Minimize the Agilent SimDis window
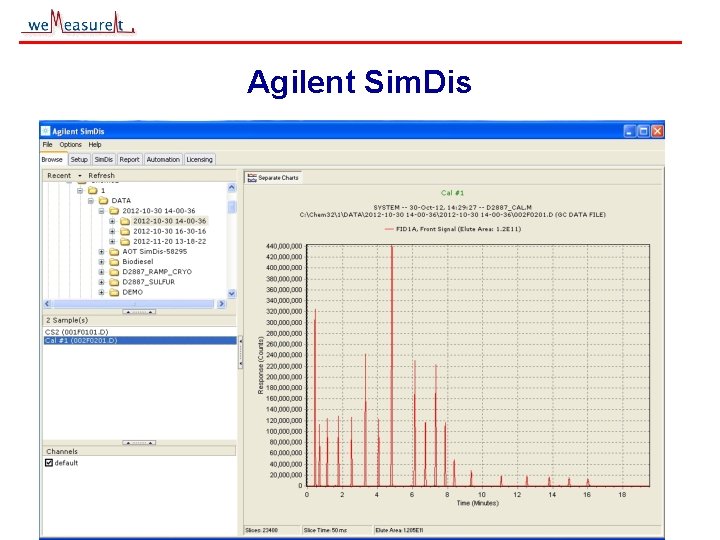The width and height of the screenshot is (720, 540). (x=630, y=131)
